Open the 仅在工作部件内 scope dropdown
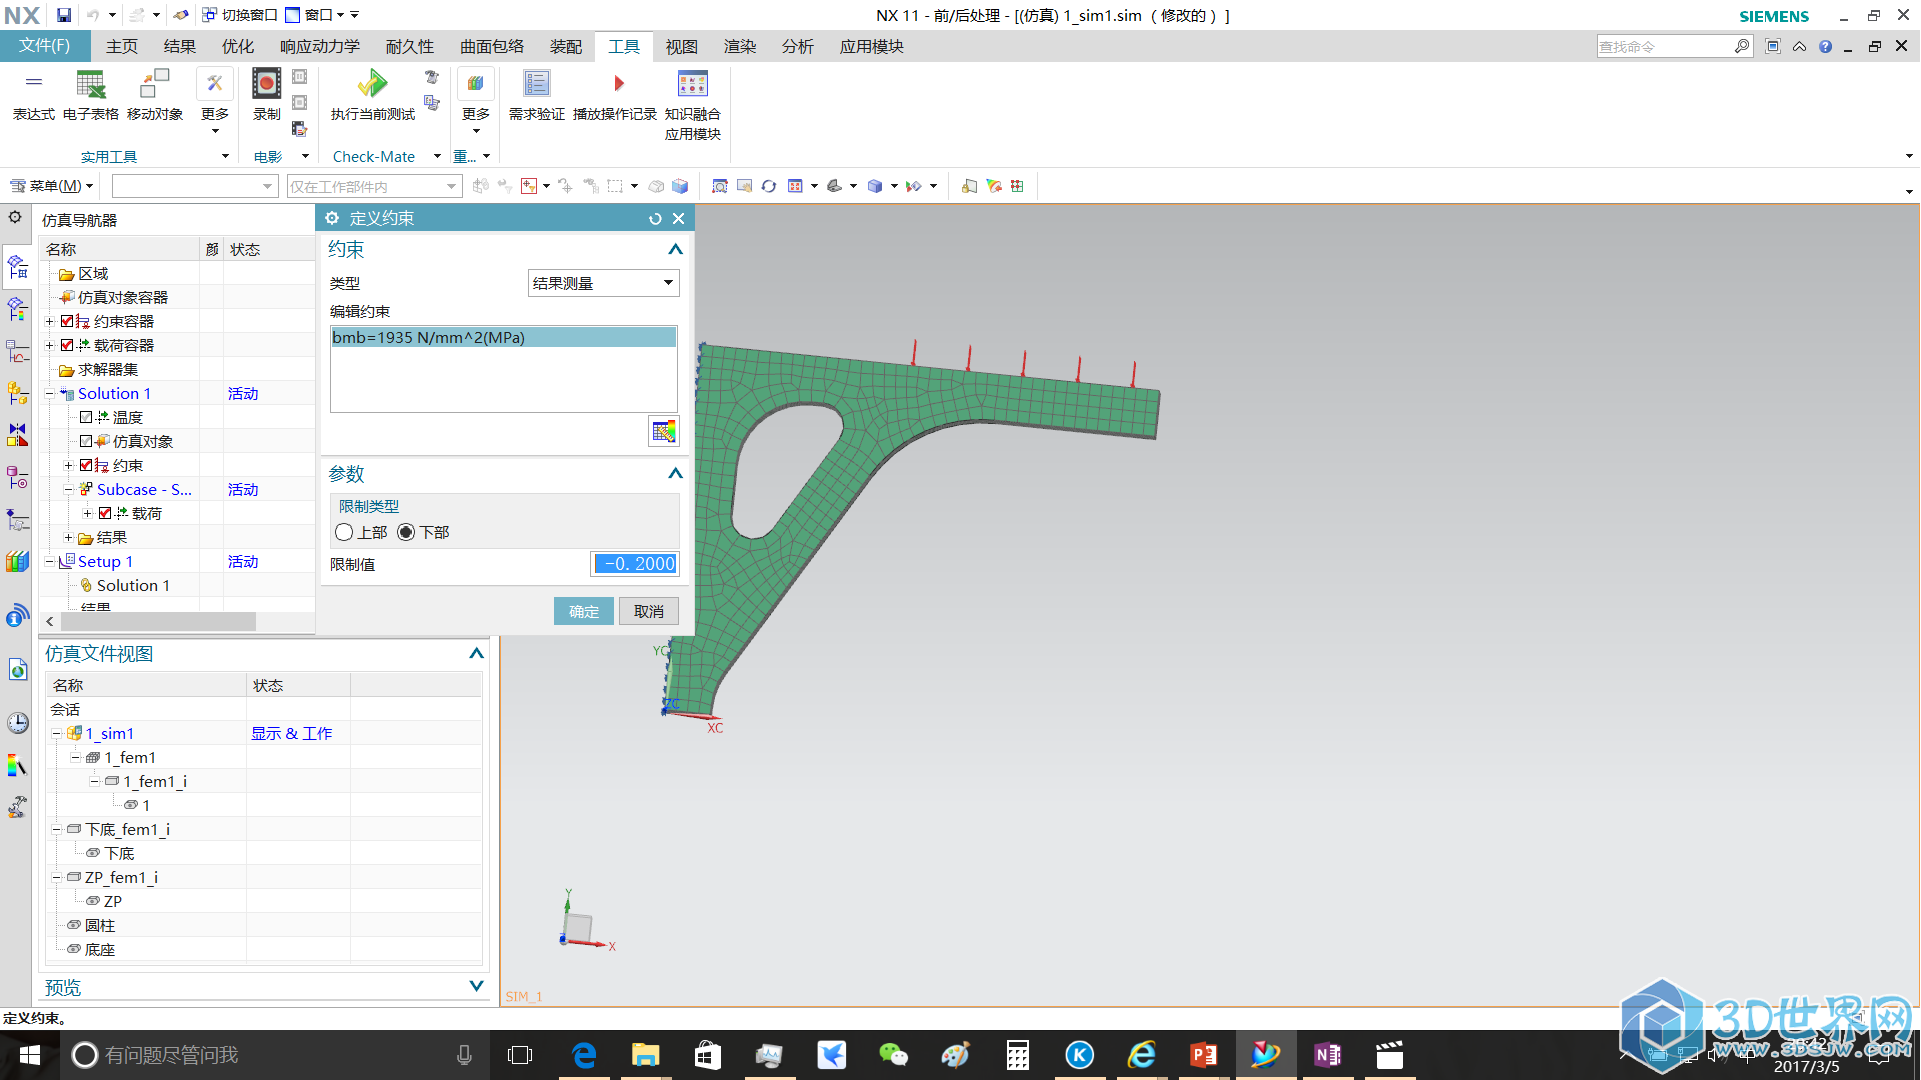The width and height of the screenshot is (1921, 1080). click(x=374, y=186)
